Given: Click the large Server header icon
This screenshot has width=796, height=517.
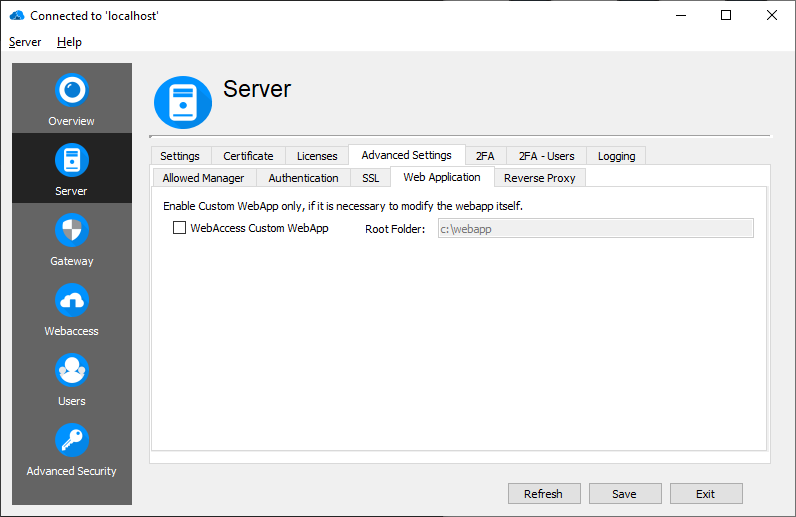Looking at the screenshot, I should point(183,103).
